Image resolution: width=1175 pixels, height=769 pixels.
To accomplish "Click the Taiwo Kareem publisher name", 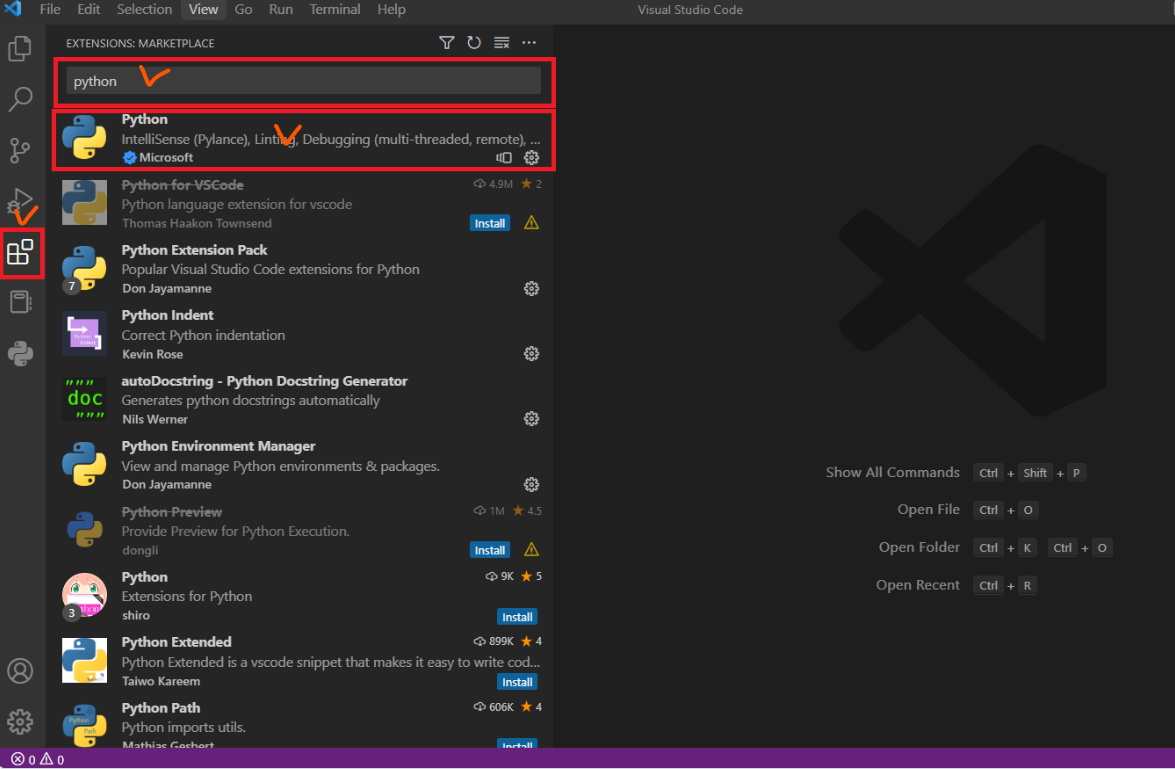I will pyautogui.click(x=161, y=681).
